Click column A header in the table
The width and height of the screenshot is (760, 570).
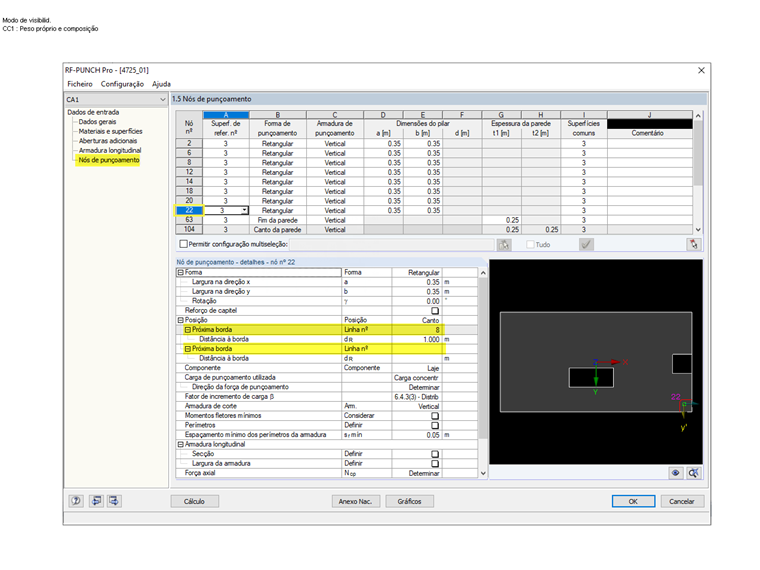[x=226, y=115]
